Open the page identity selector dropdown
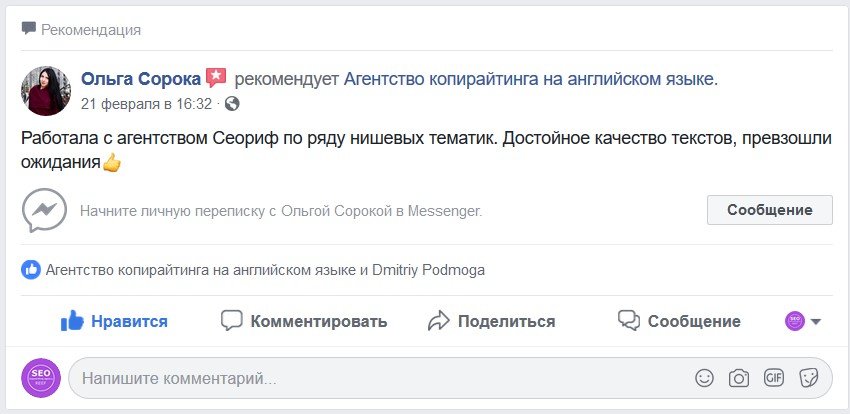Viewport: 850px width, 414px height. click(x=803, y=321)
